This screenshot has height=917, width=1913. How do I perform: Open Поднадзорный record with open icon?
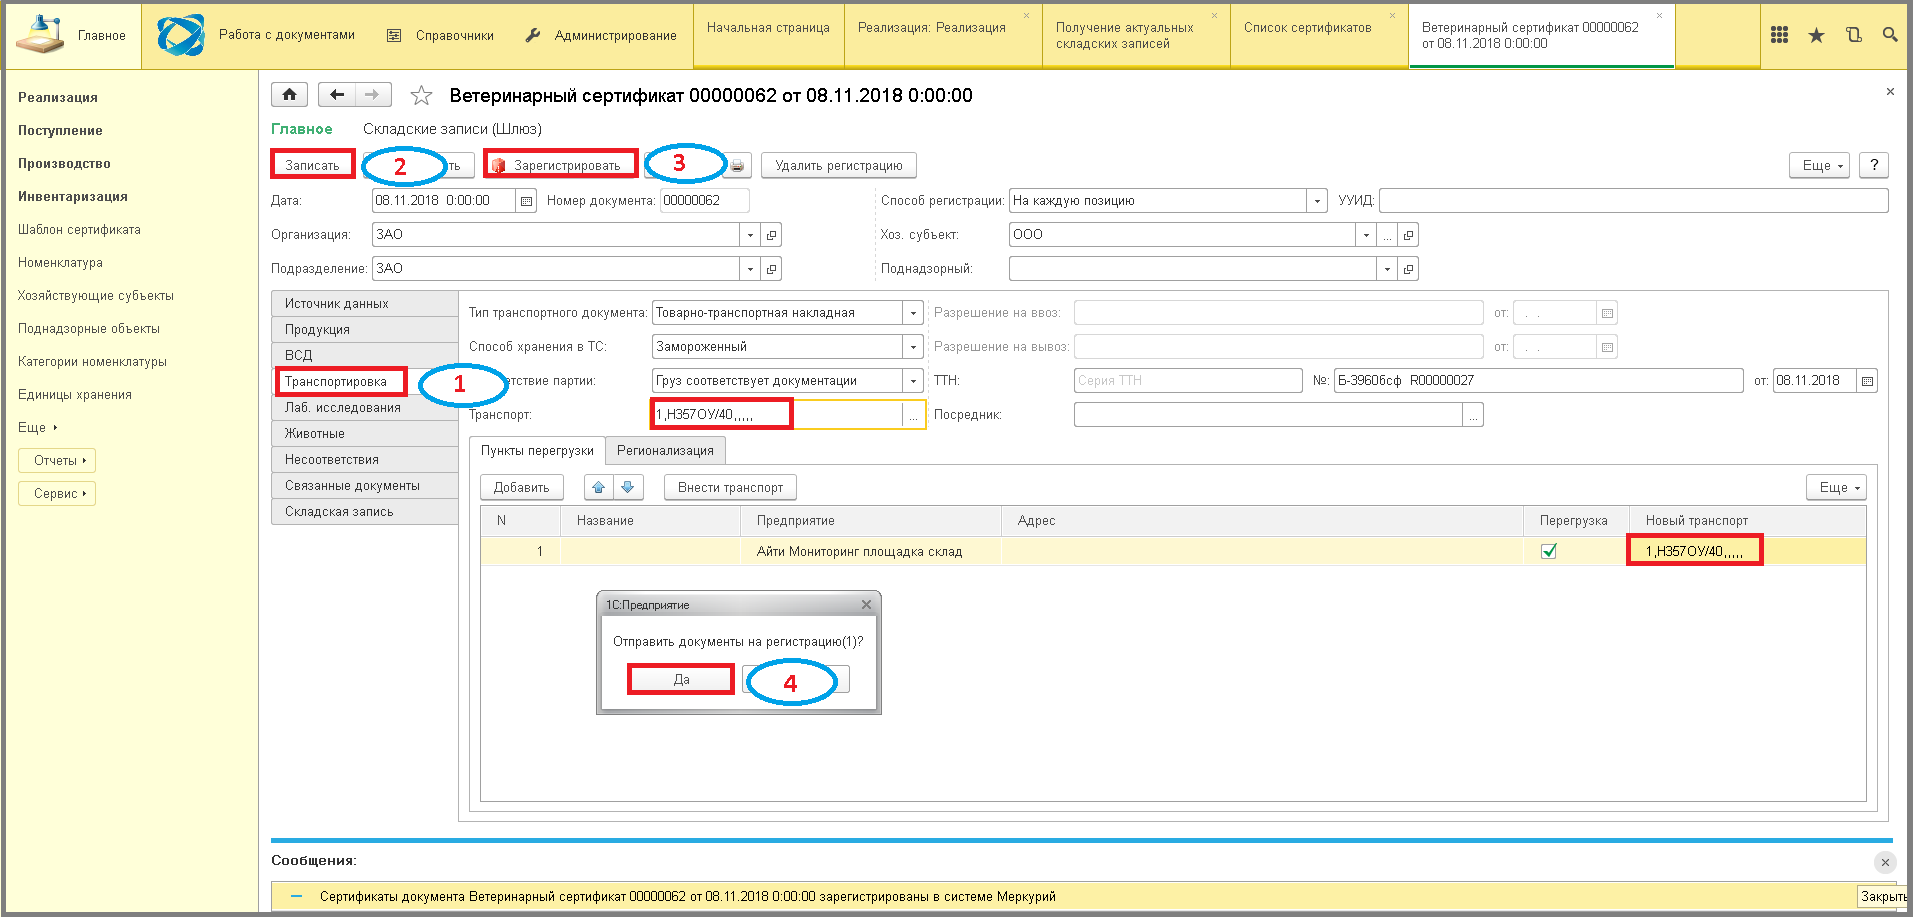(1408, 269)
